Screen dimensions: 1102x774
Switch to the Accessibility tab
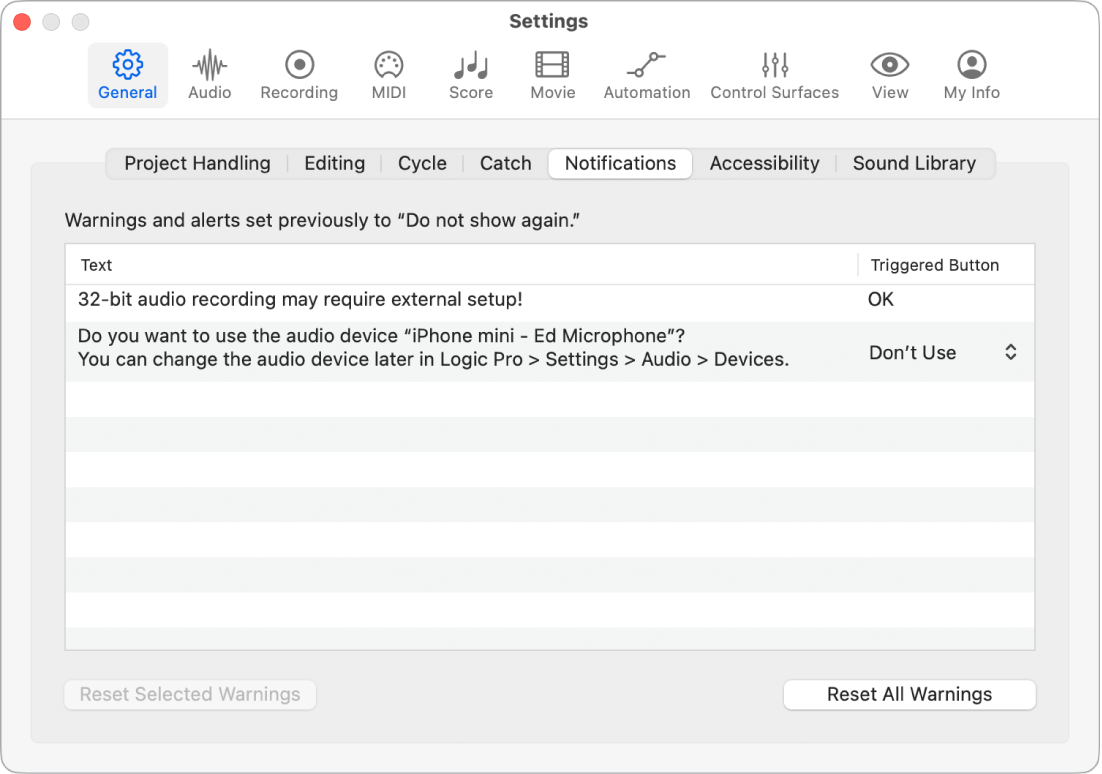(764, 163)
